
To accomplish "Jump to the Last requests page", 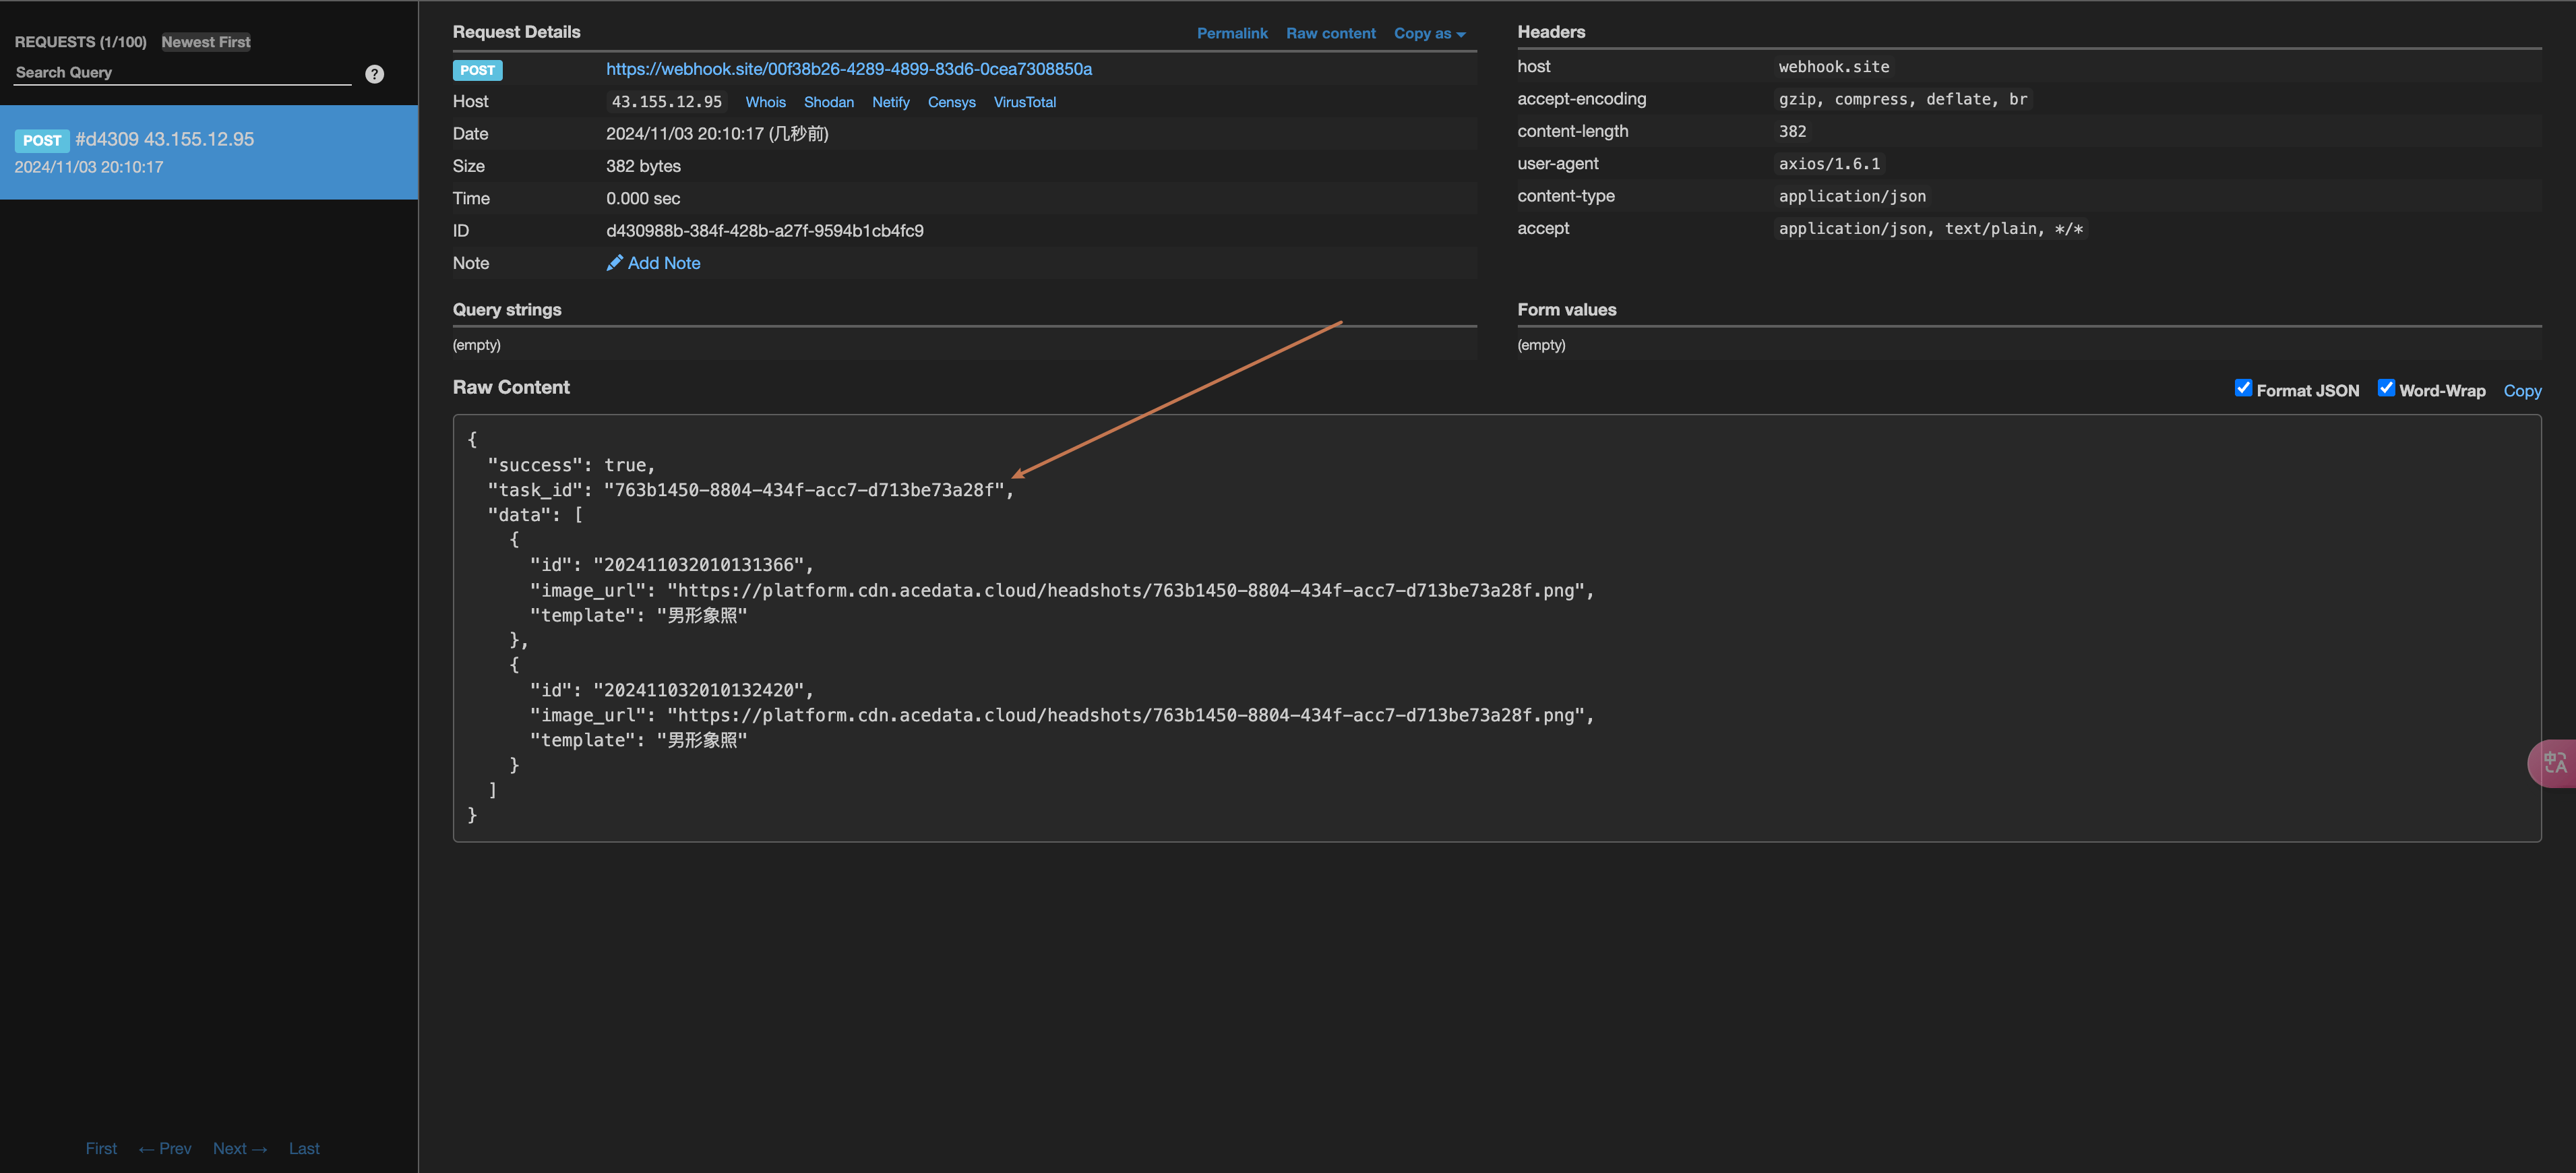I will (x=304, y=1148).
